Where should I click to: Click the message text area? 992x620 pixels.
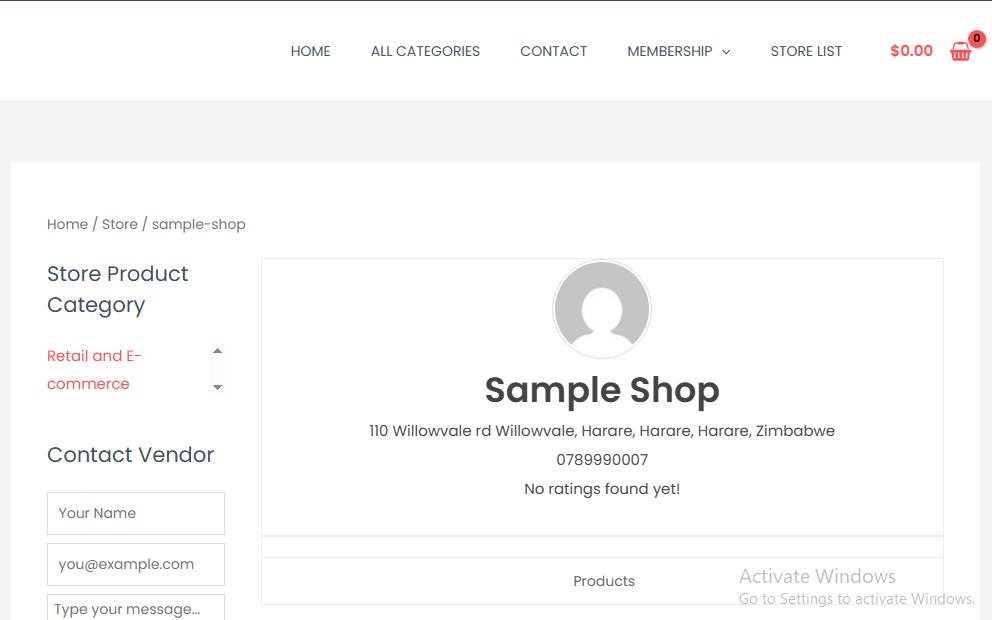pyautogui.click(x=136, y=608)
